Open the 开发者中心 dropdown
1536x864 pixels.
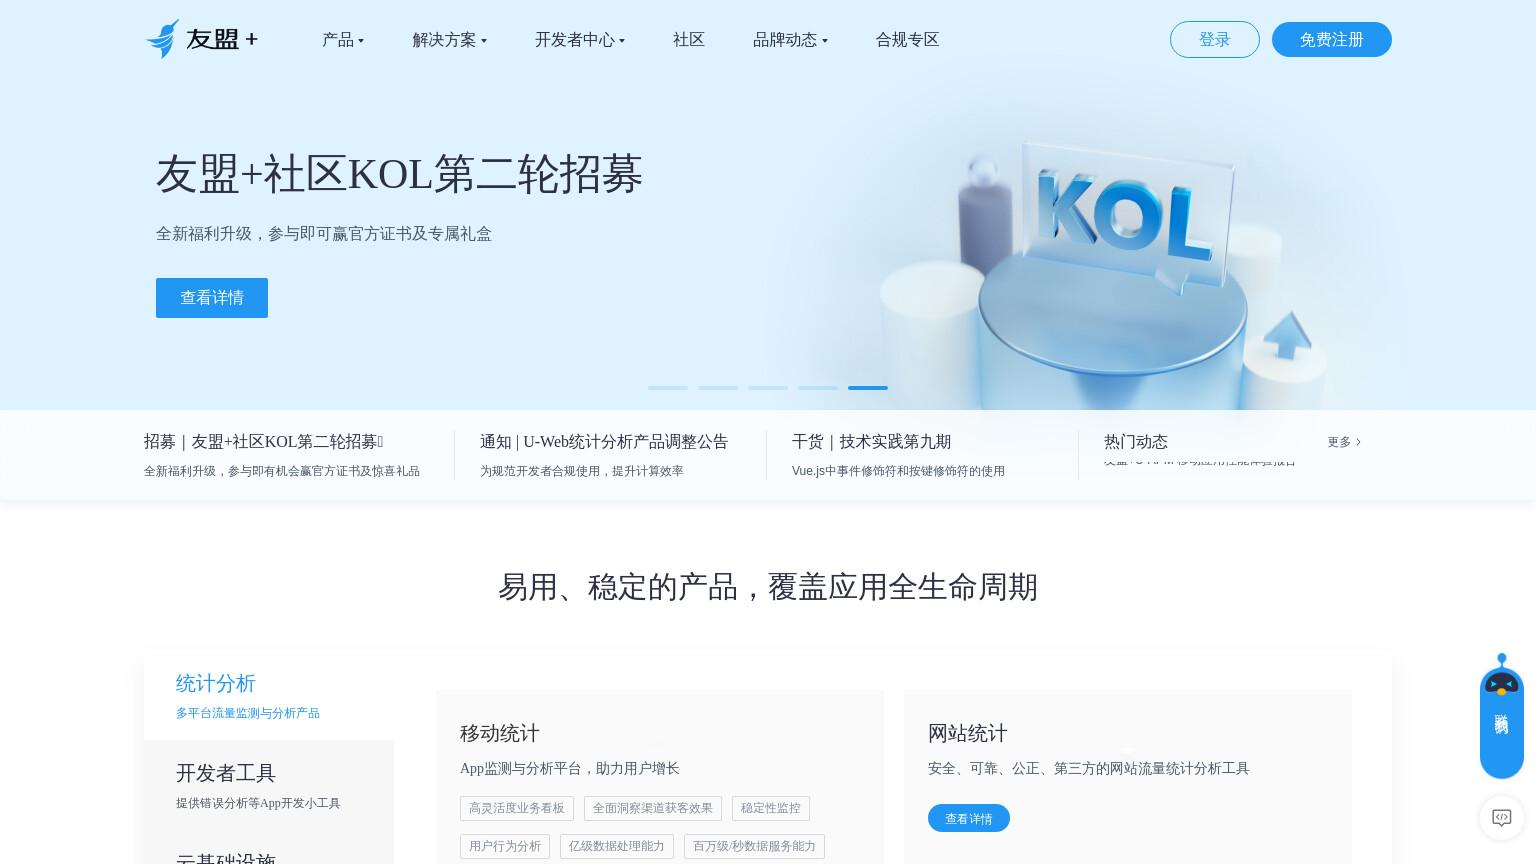click(580, 40)
